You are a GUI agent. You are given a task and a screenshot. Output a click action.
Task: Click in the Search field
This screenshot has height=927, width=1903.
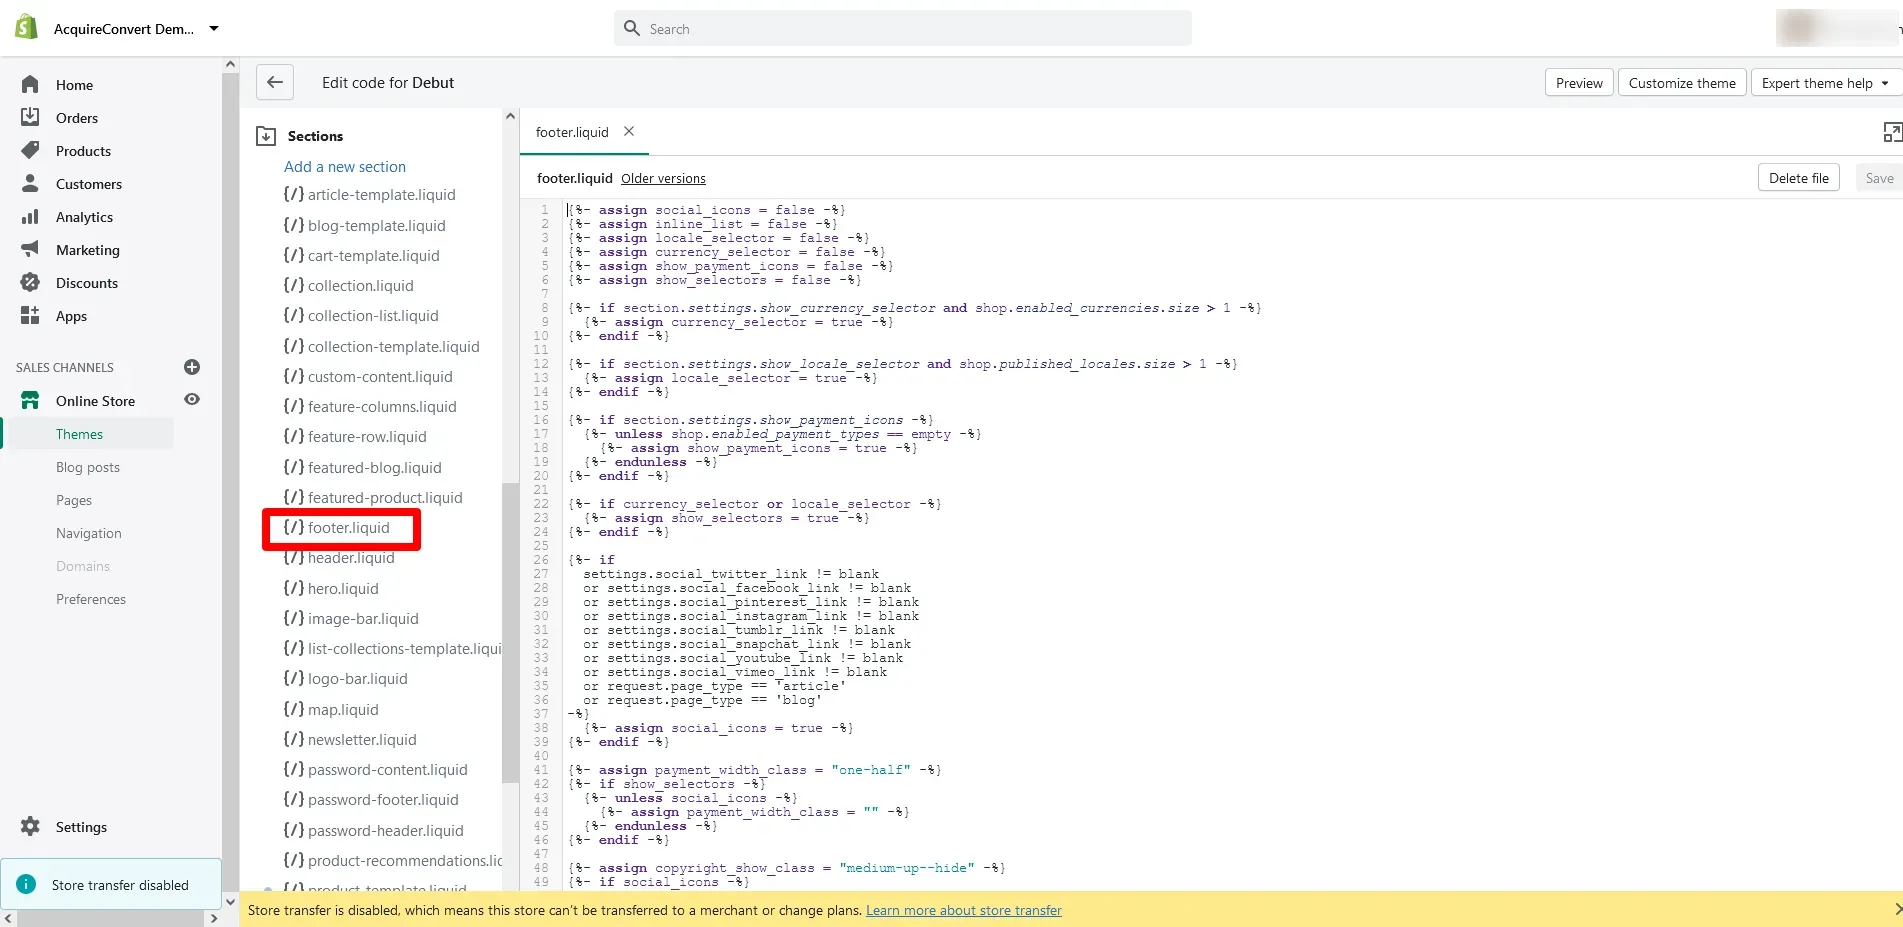tap(902, 29)
